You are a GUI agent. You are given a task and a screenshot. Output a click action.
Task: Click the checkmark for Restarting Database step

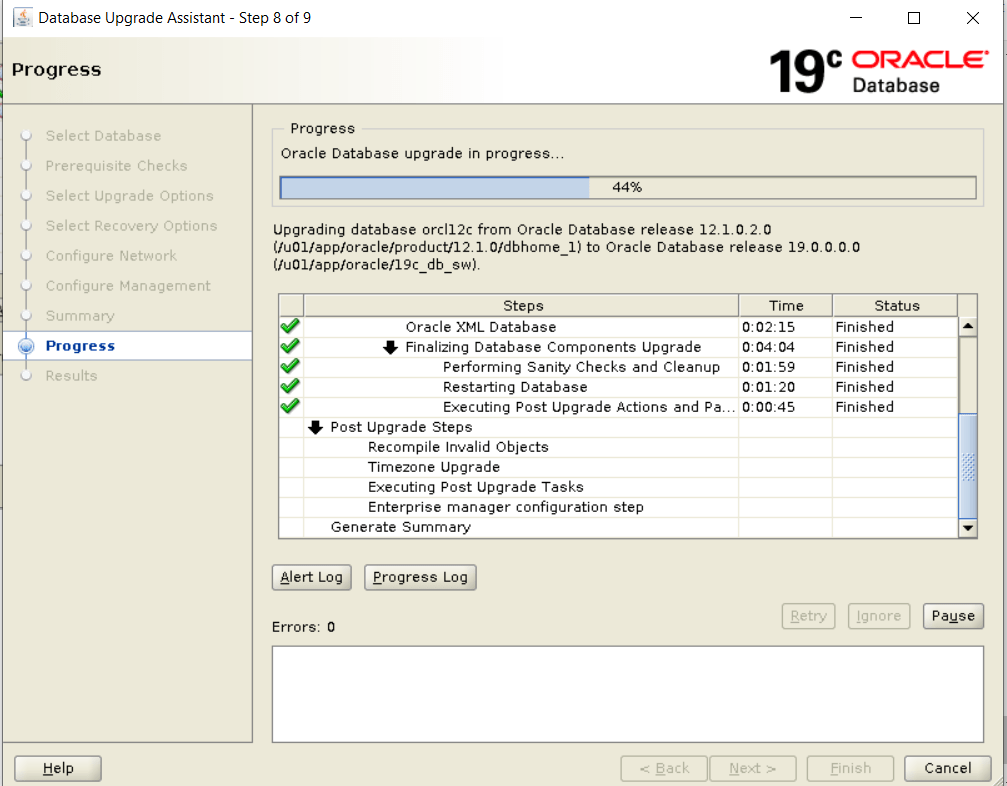click(x=290, y=387)
